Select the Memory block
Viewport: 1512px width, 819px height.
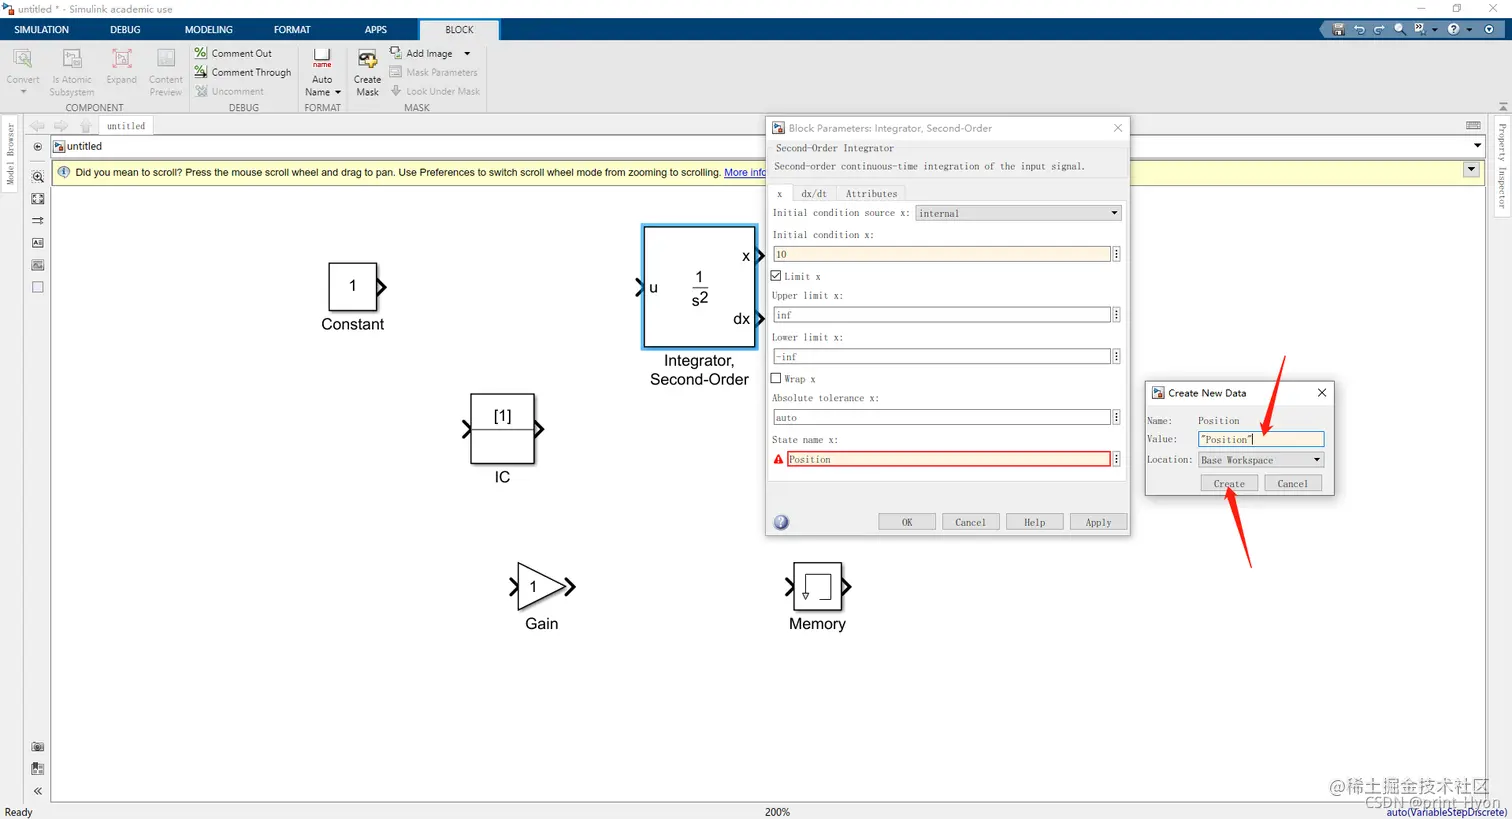(817, 586)
